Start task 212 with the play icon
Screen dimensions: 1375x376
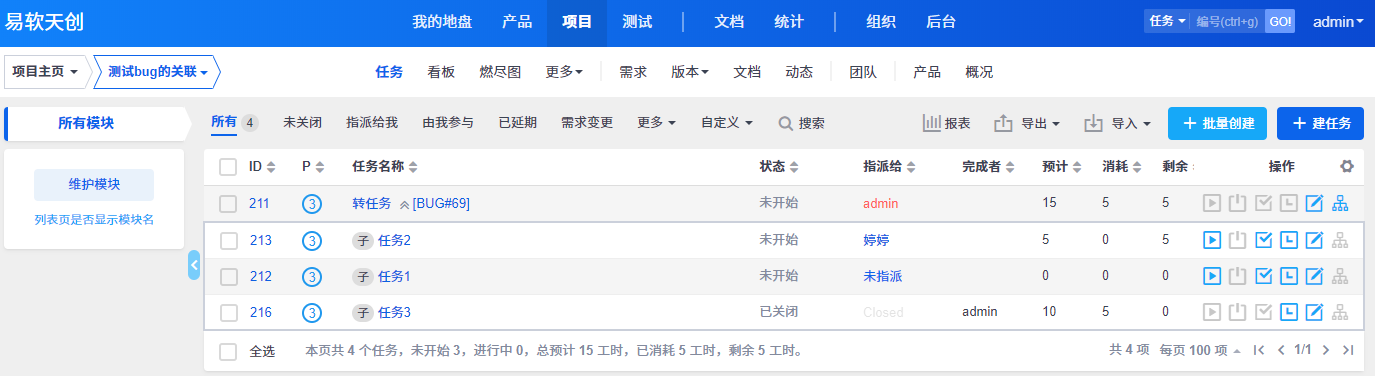pos(1211,276)
